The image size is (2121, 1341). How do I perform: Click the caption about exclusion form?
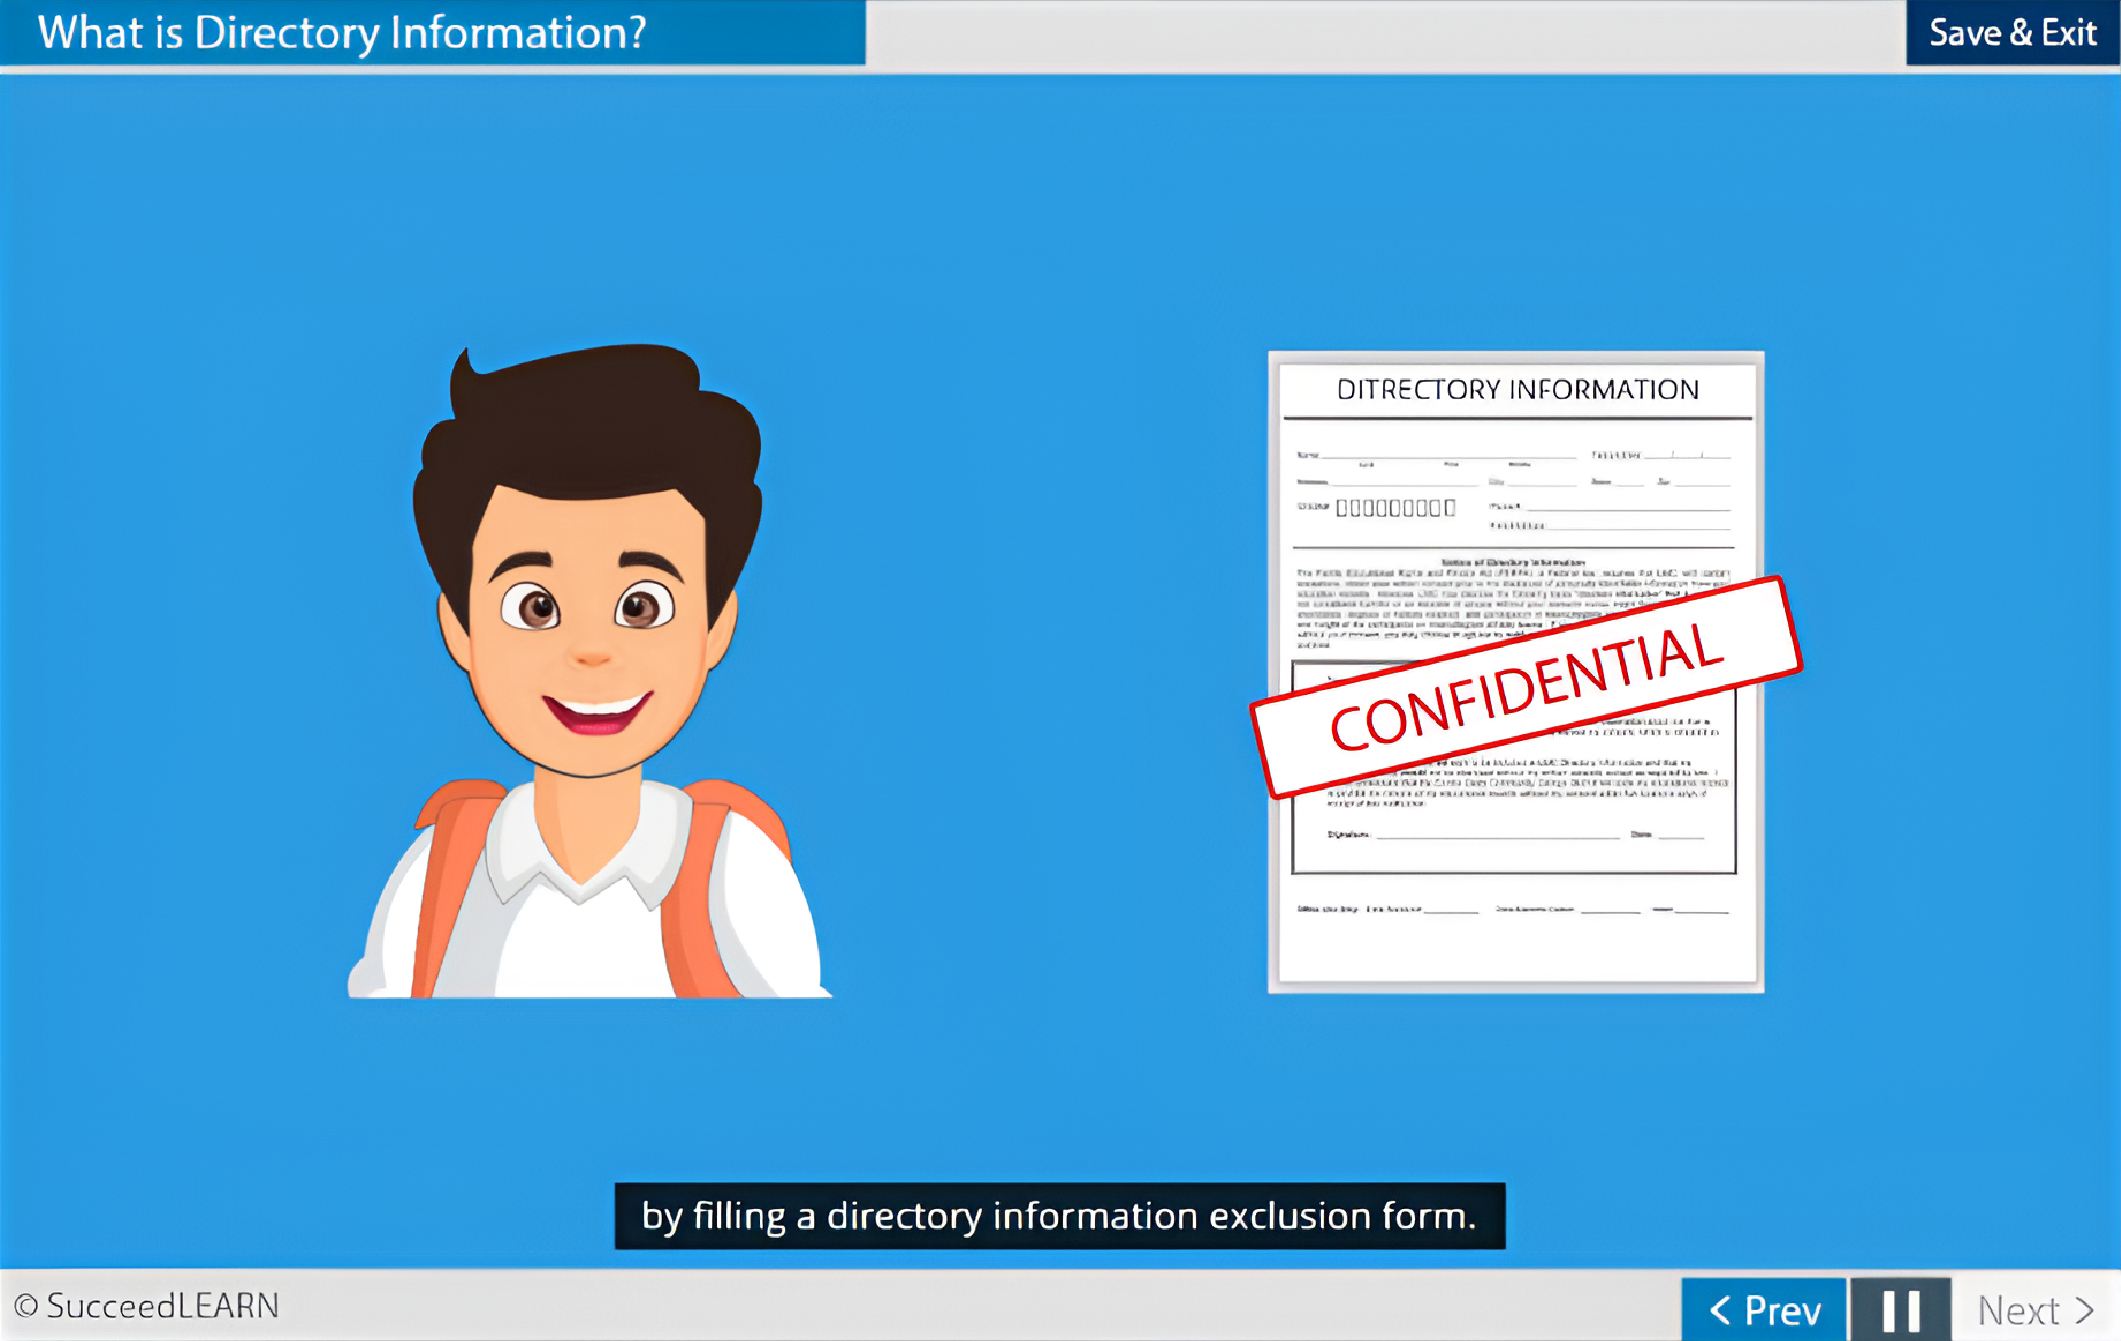point(1059,1216)
